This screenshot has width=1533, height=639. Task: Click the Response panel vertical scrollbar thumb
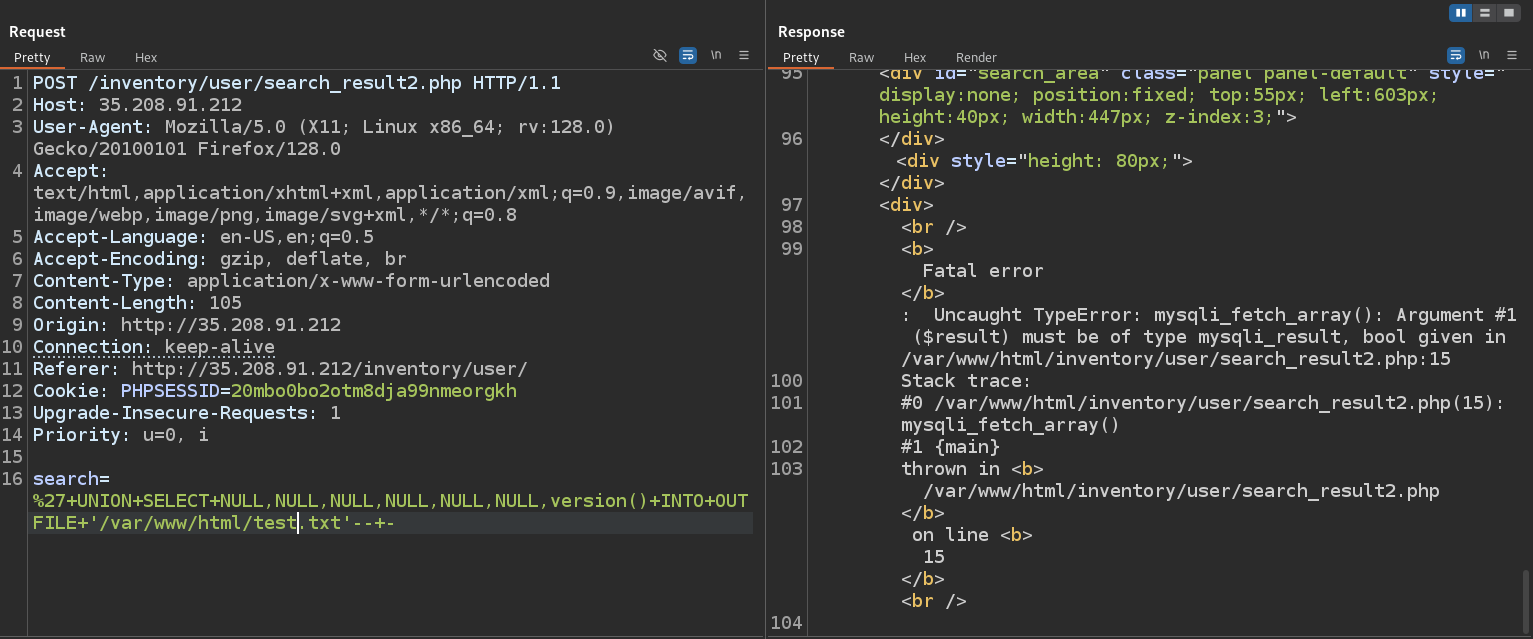click(x=1526, y=600)
